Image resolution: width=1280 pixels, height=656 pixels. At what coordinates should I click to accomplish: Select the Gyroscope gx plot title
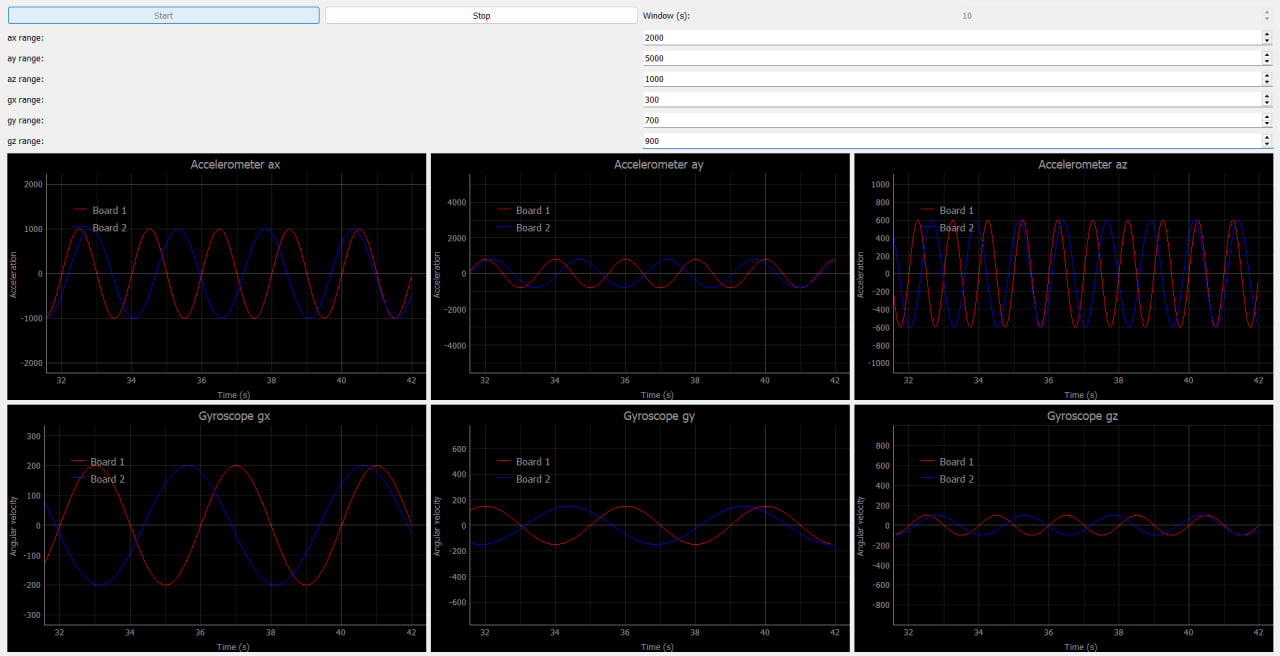pos(235,415)
